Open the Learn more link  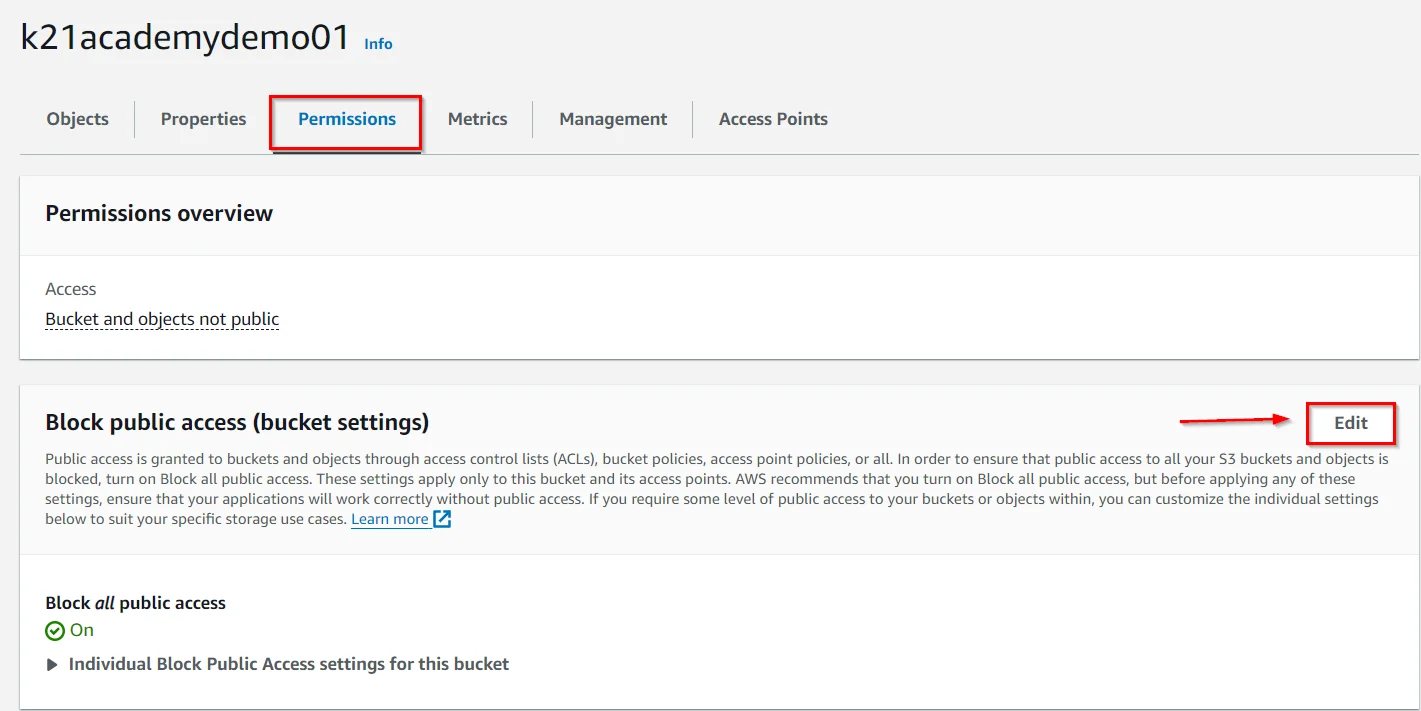point(390,519)
